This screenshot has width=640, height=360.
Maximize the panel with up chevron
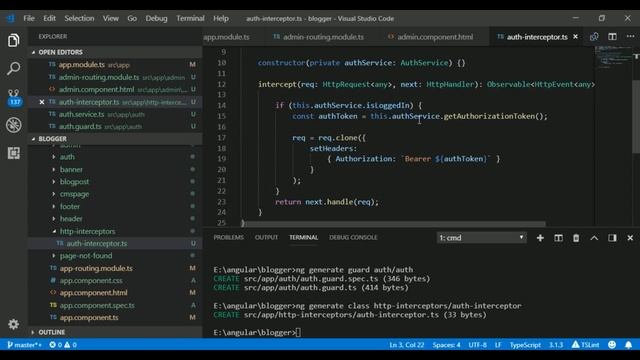(594, 238)
